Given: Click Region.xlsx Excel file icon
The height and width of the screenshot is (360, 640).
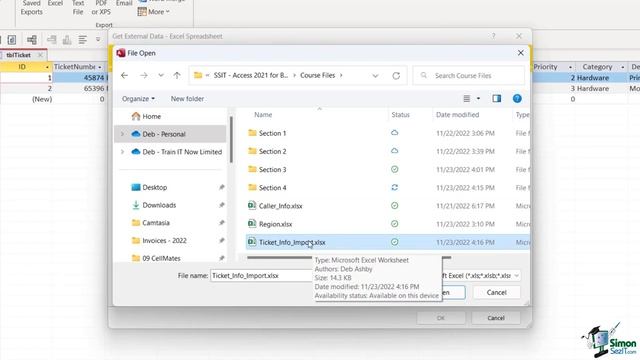Looking at the screenshot, I should [252, 224].
